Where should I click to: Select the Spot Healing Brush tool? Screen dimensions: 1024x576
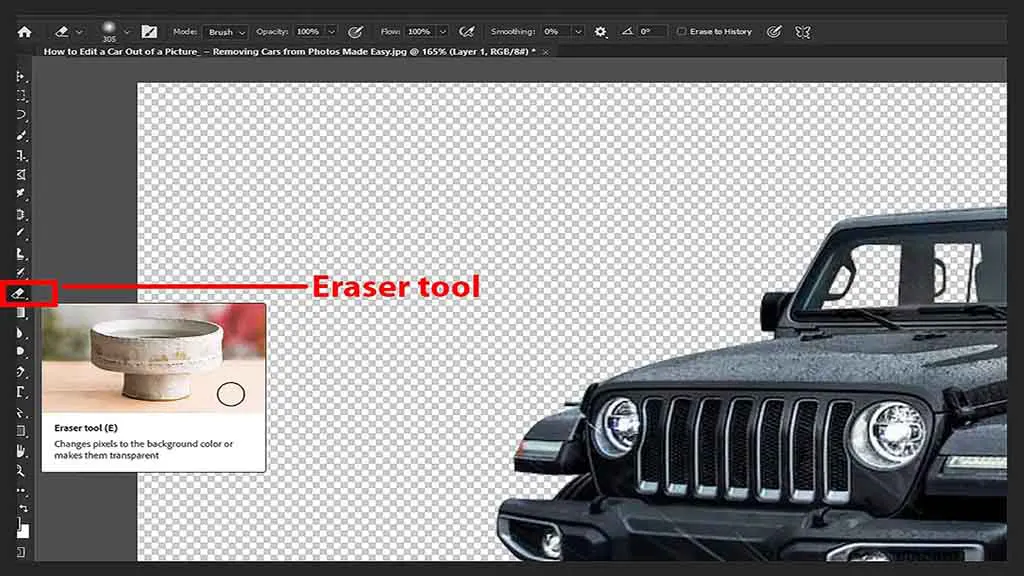coord(21,214)
